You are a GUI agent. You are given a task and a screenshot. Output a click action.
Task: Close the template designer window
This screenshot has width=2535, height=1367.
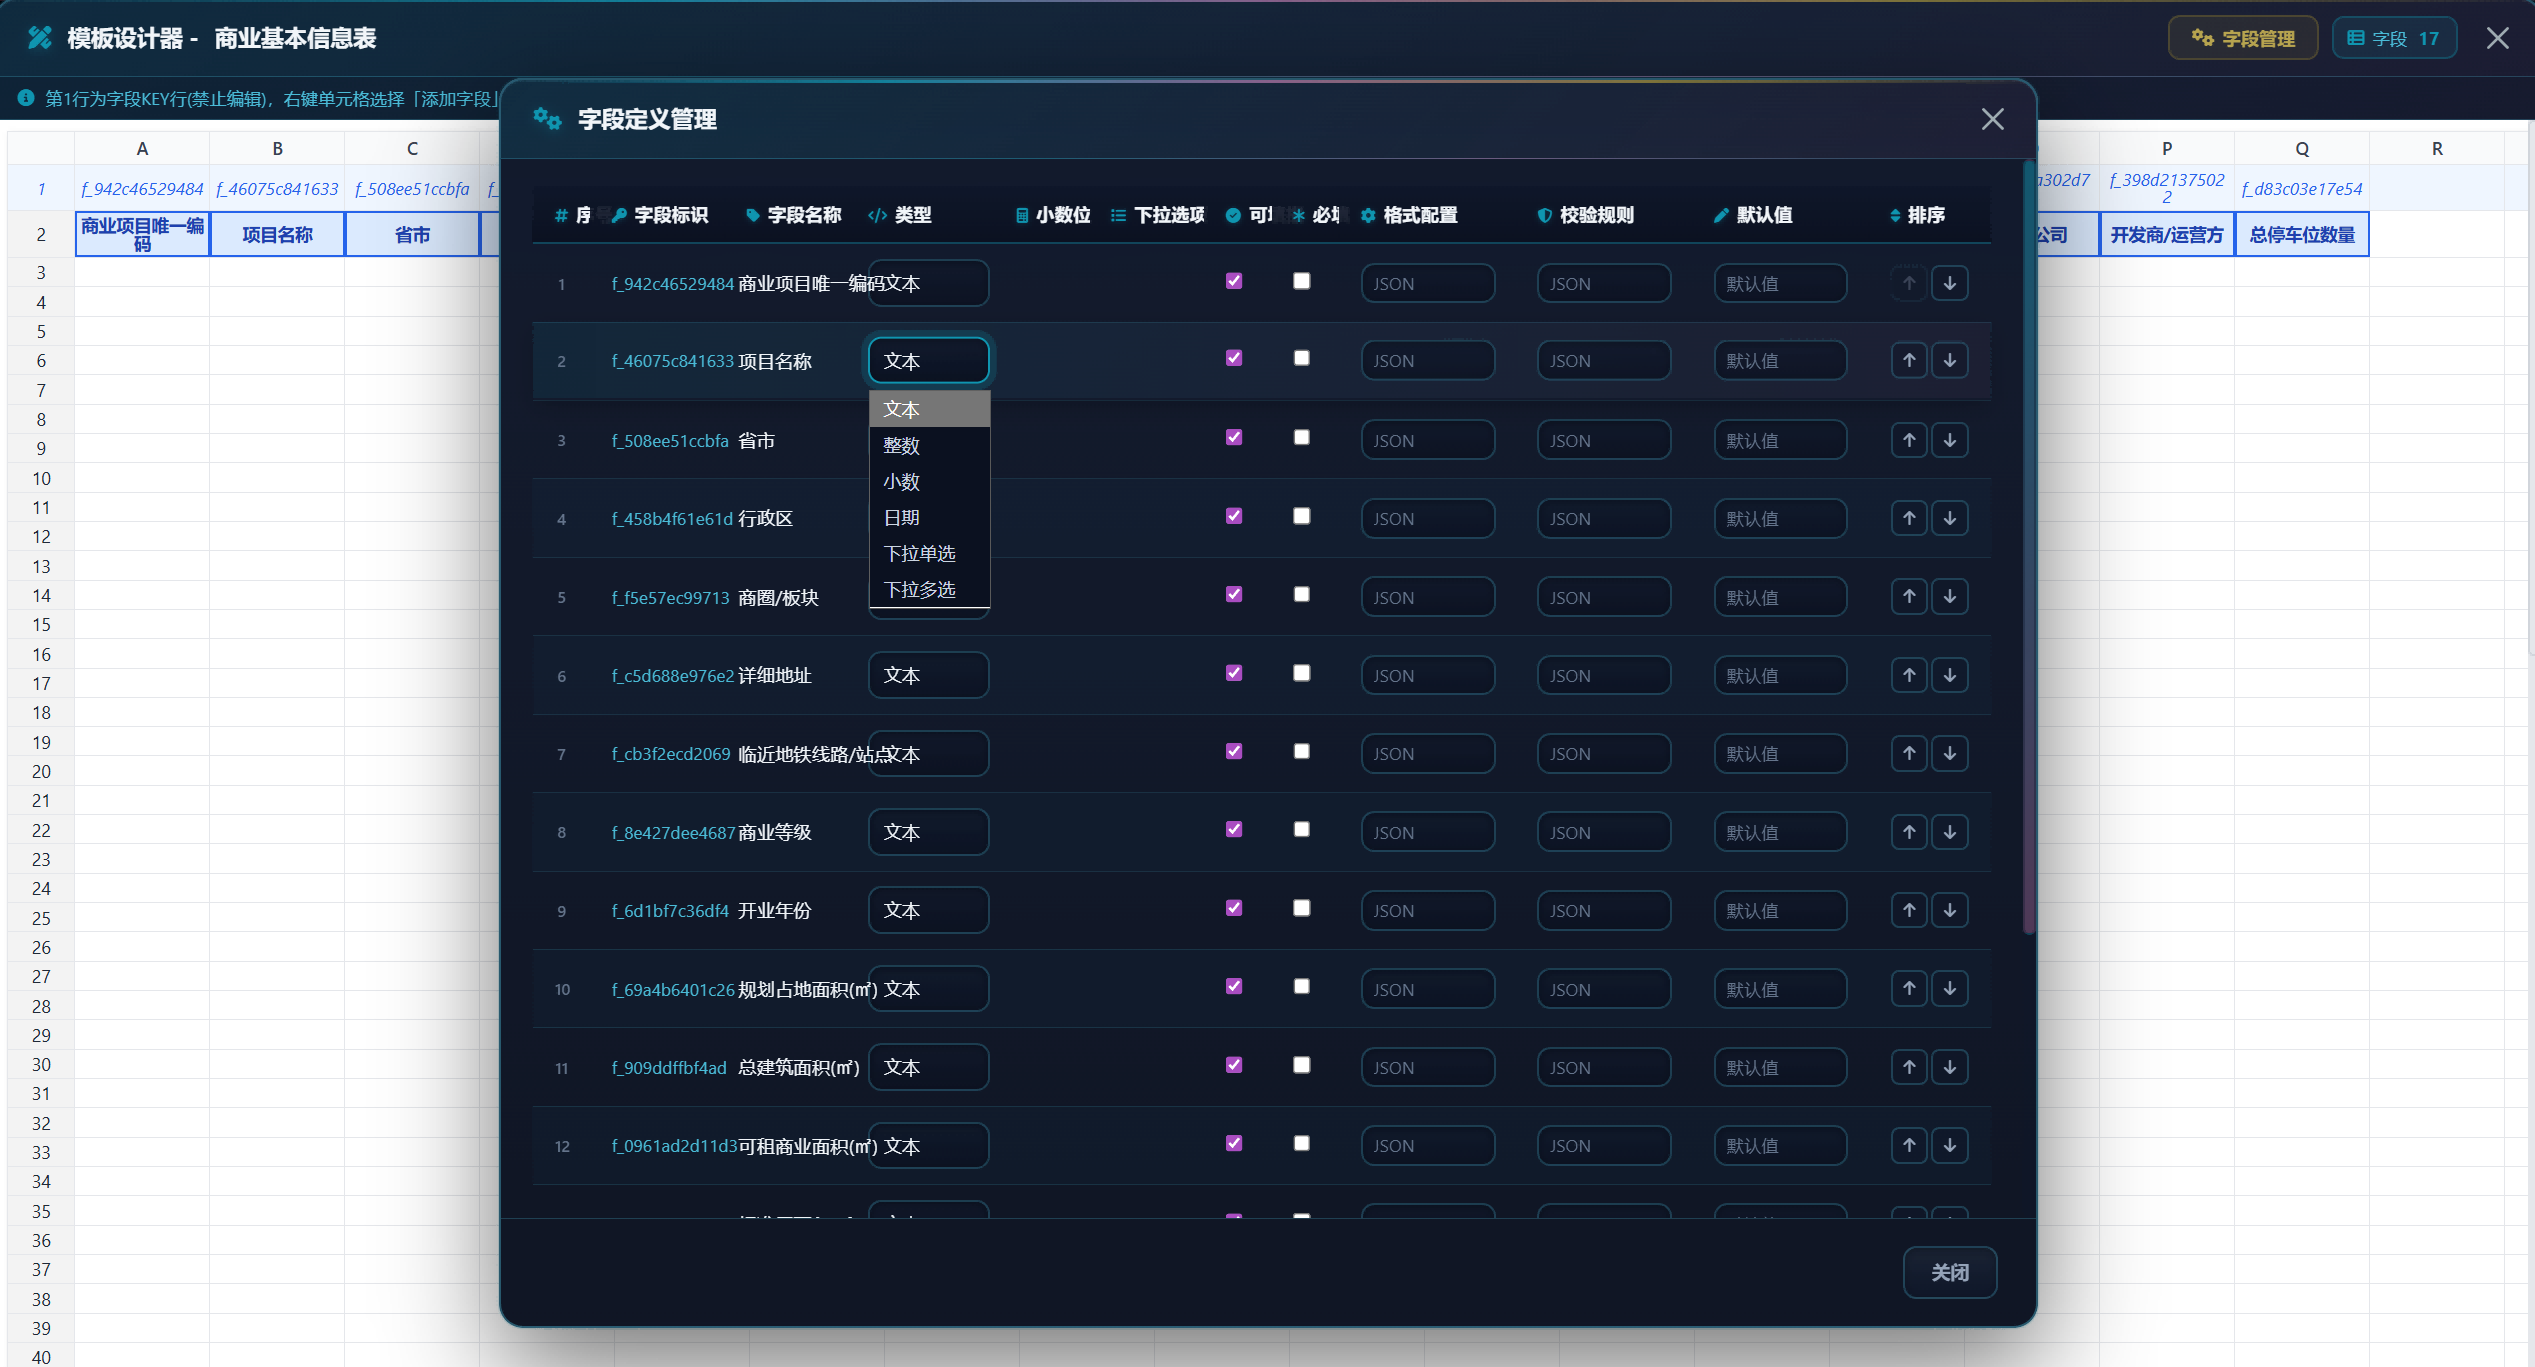pyautogui.click(x=2497, y=38)
